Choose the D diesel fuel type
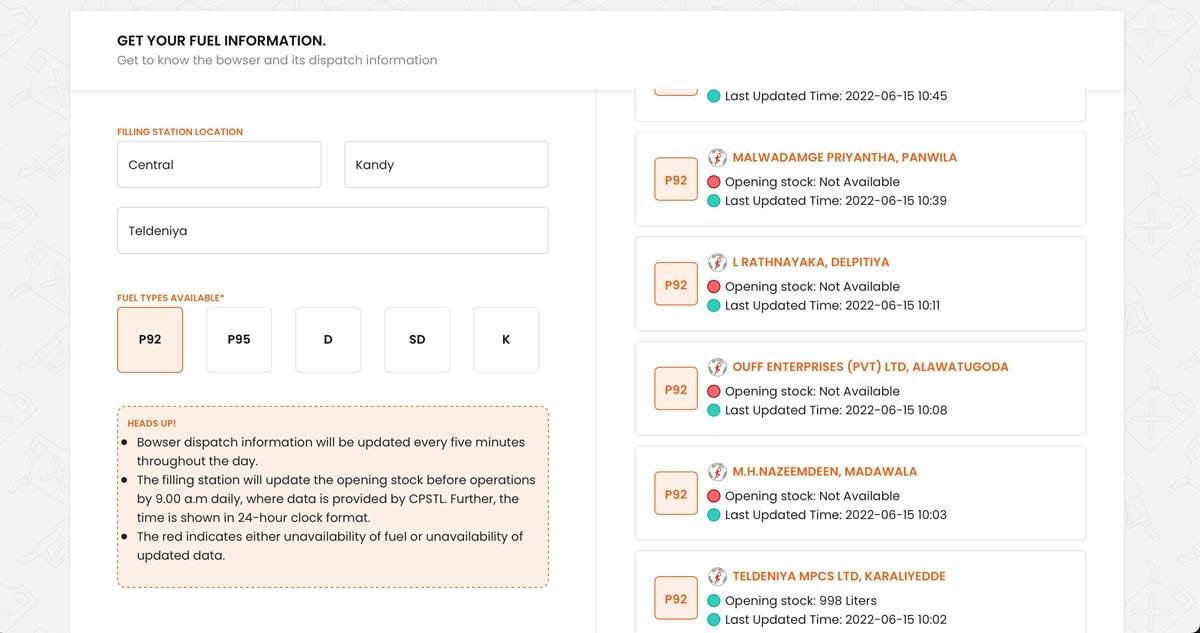Viewport: 1200px width, 633px height. (x=328, y=340)
